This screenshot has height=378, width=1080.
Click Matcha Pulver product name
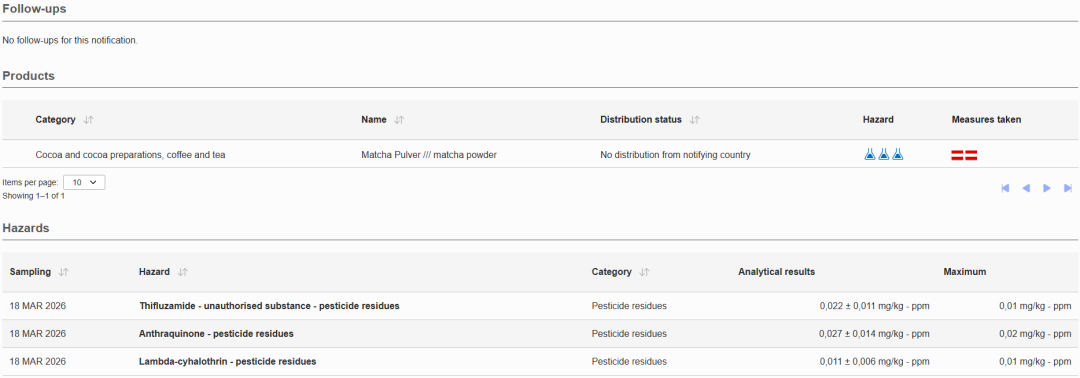429,155
